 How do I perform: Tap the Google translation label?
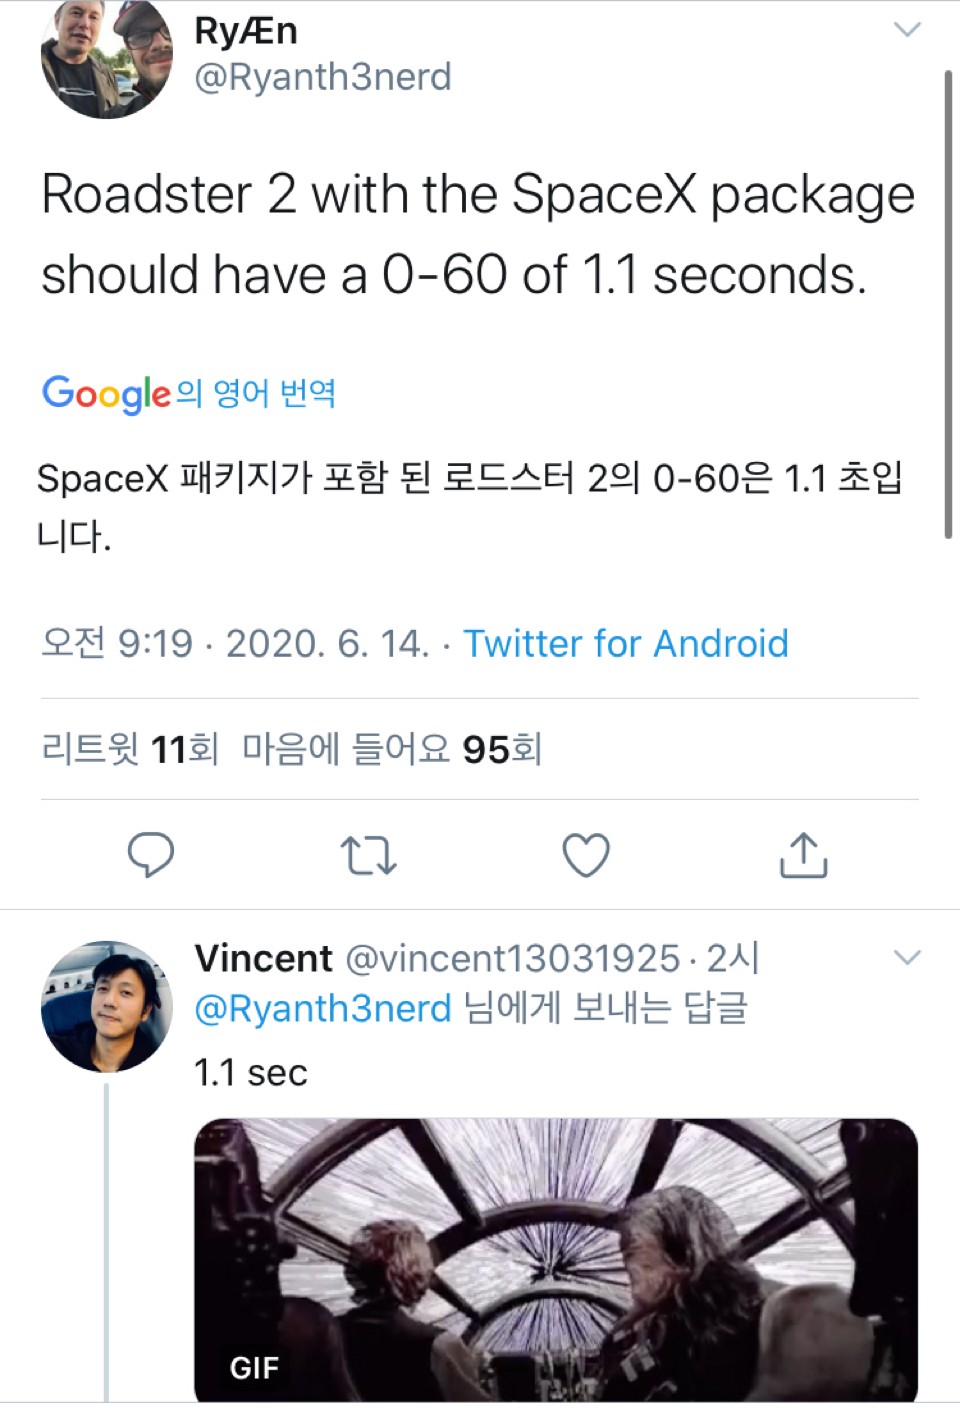189,393
